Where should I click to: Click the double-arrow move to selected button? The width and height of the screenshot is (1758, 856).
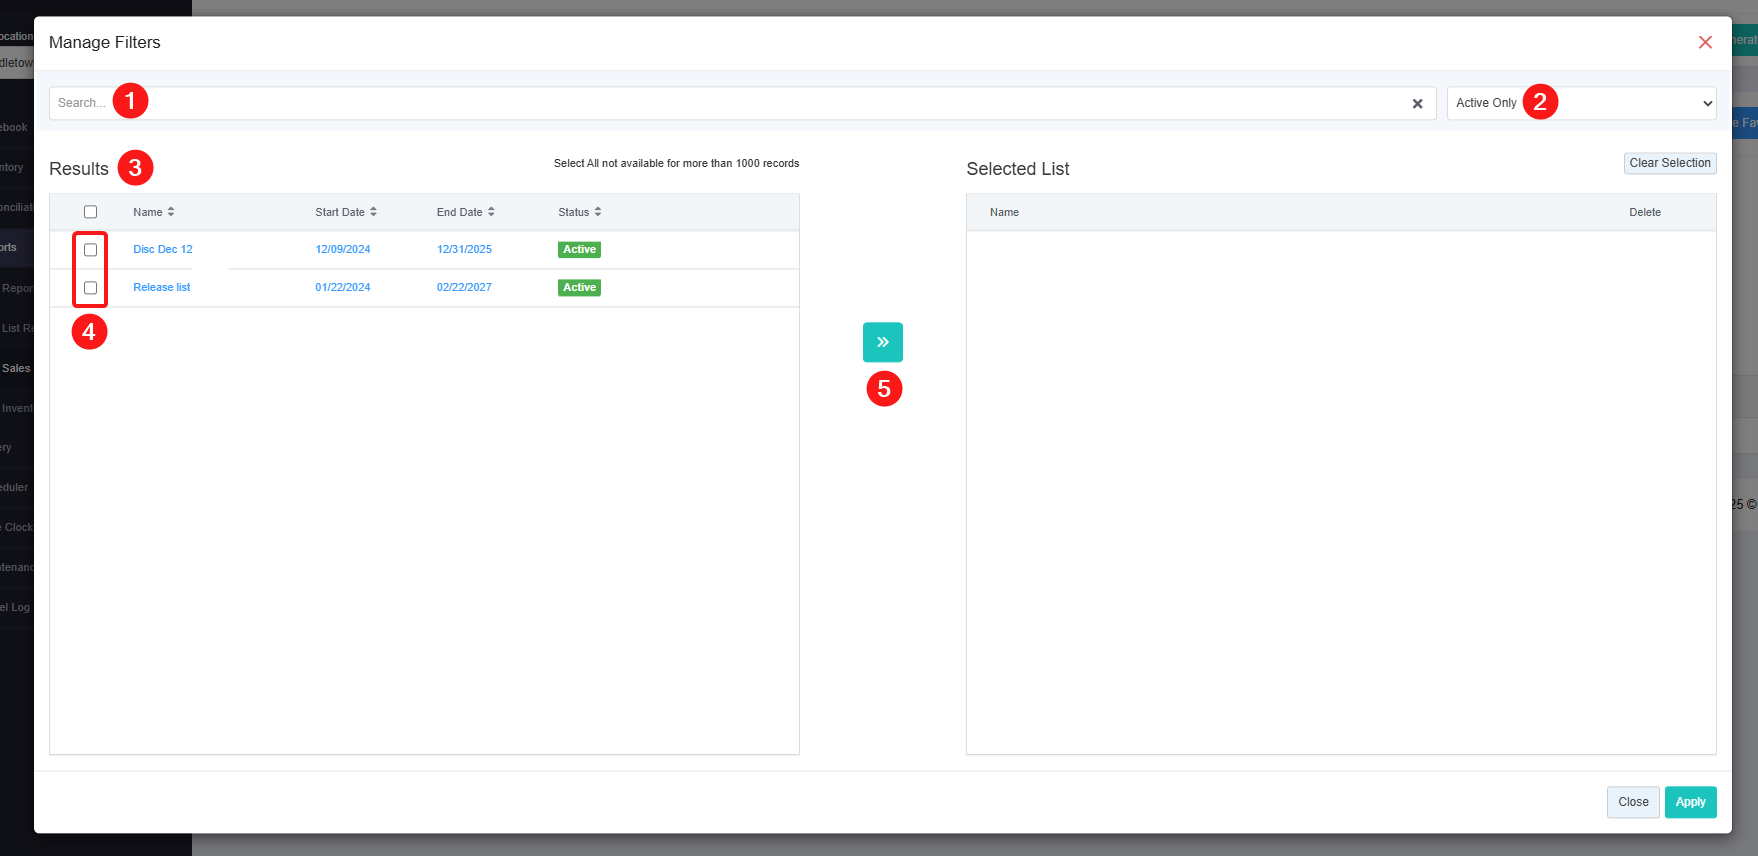tap(882, 342)
